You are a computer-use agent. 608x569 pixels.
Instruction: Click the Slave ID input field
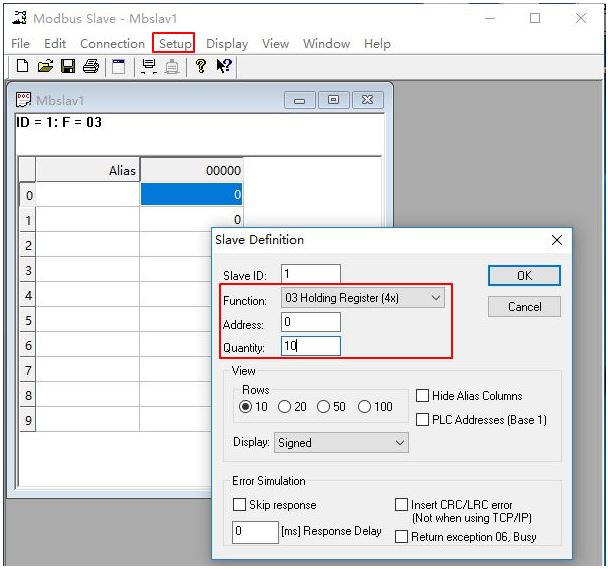click(x=311, y=274)
